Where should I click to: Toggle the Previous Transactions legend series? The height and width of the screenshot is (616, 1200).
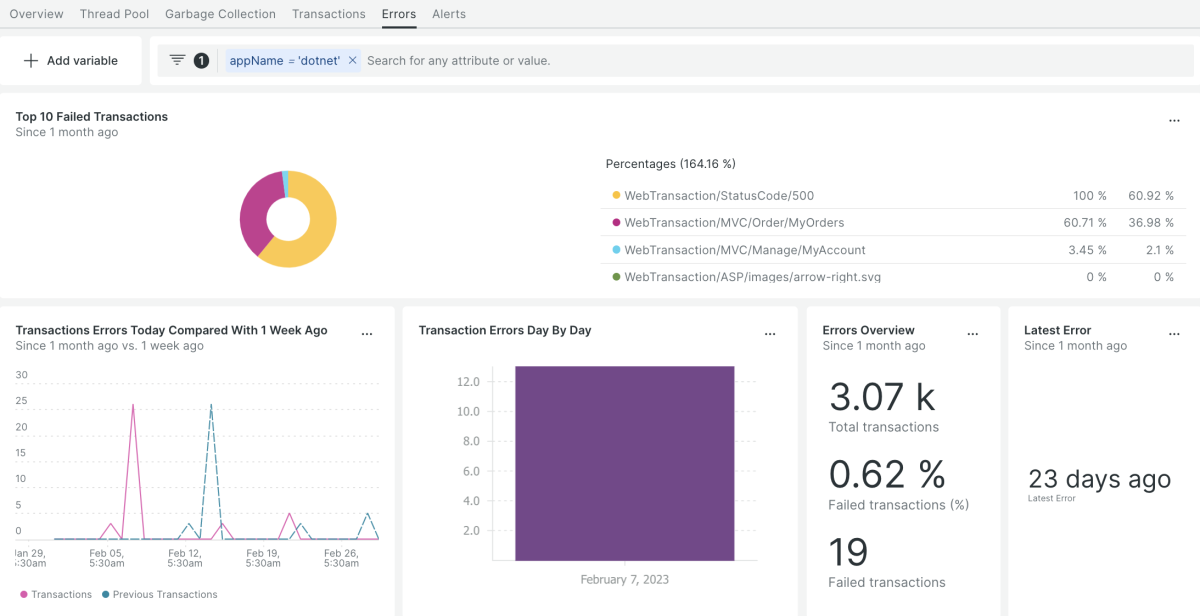[160, 594]
